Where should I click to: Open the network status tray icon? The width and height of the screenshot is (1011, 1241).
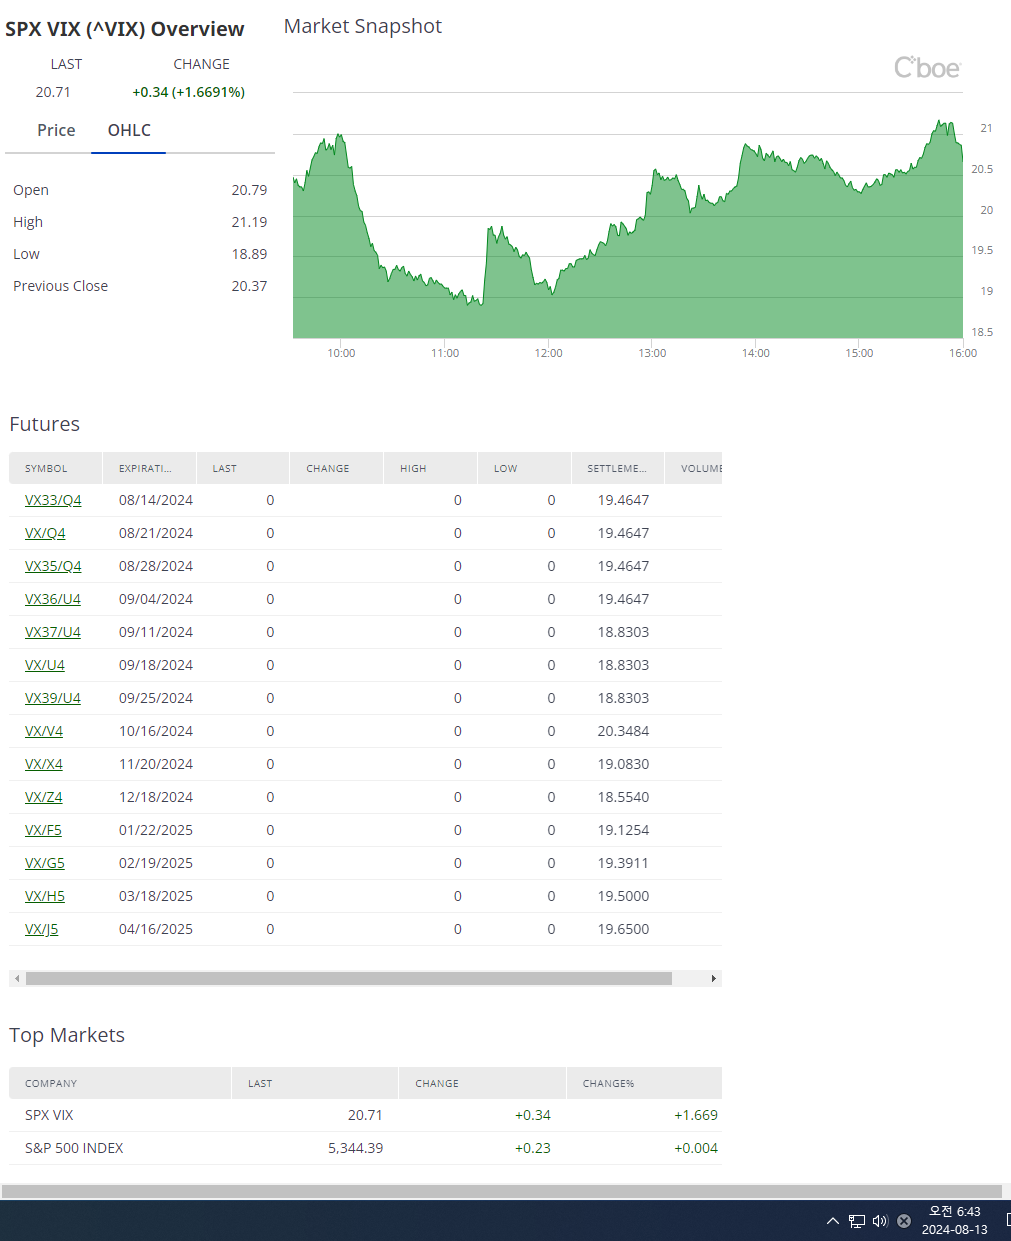(857, 1221)
